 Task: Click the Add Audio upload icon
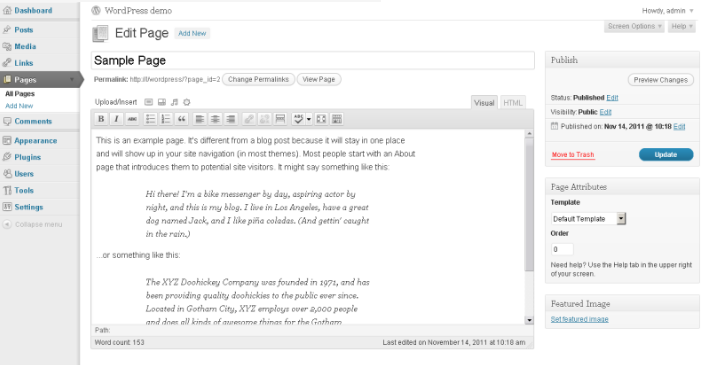174,102
